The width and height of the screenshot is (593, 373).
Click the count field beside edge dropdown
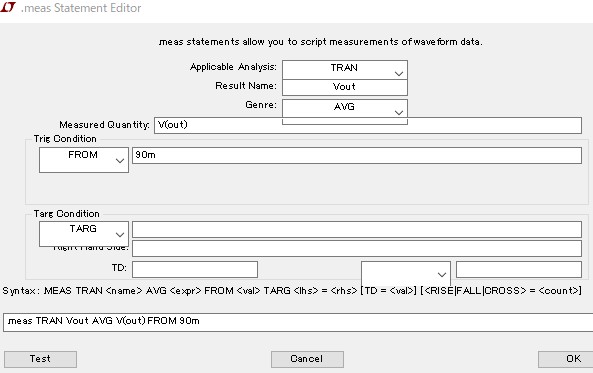tap(518, 269)
